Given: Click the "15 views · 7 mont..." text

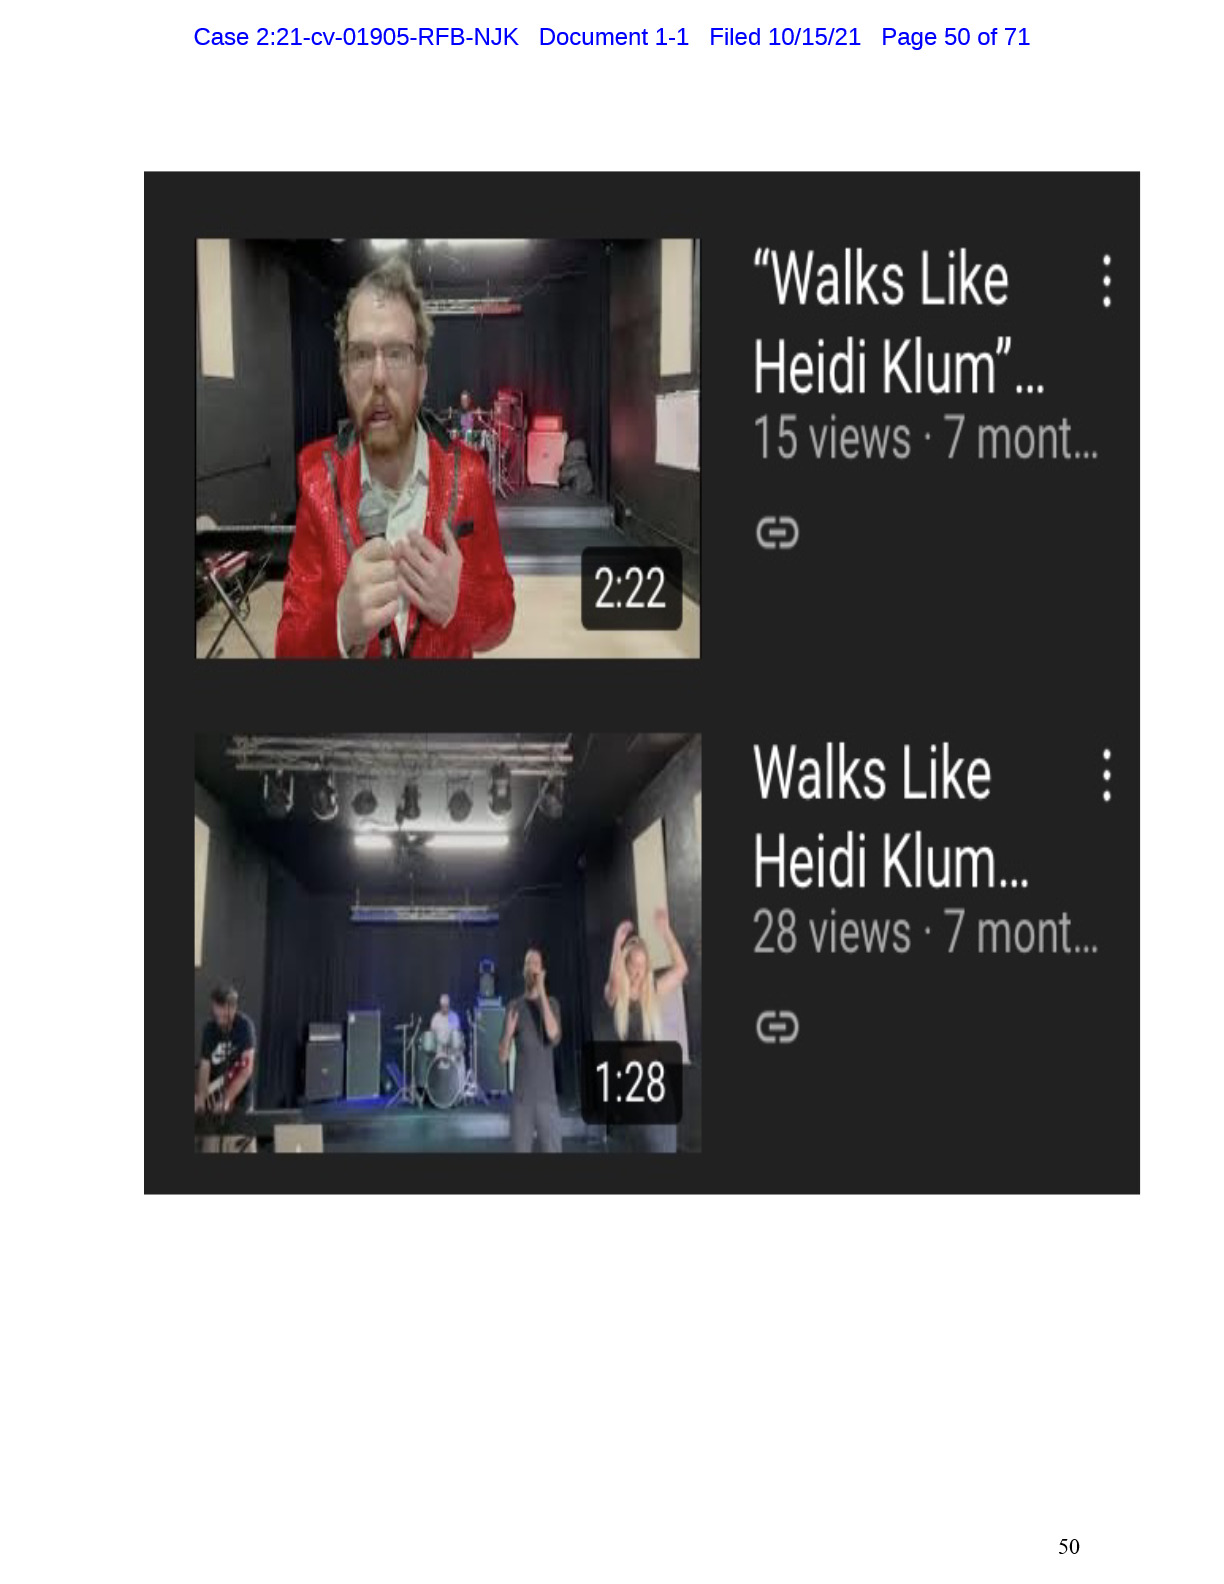Looking at the screenshot, I should coord(925,438).
